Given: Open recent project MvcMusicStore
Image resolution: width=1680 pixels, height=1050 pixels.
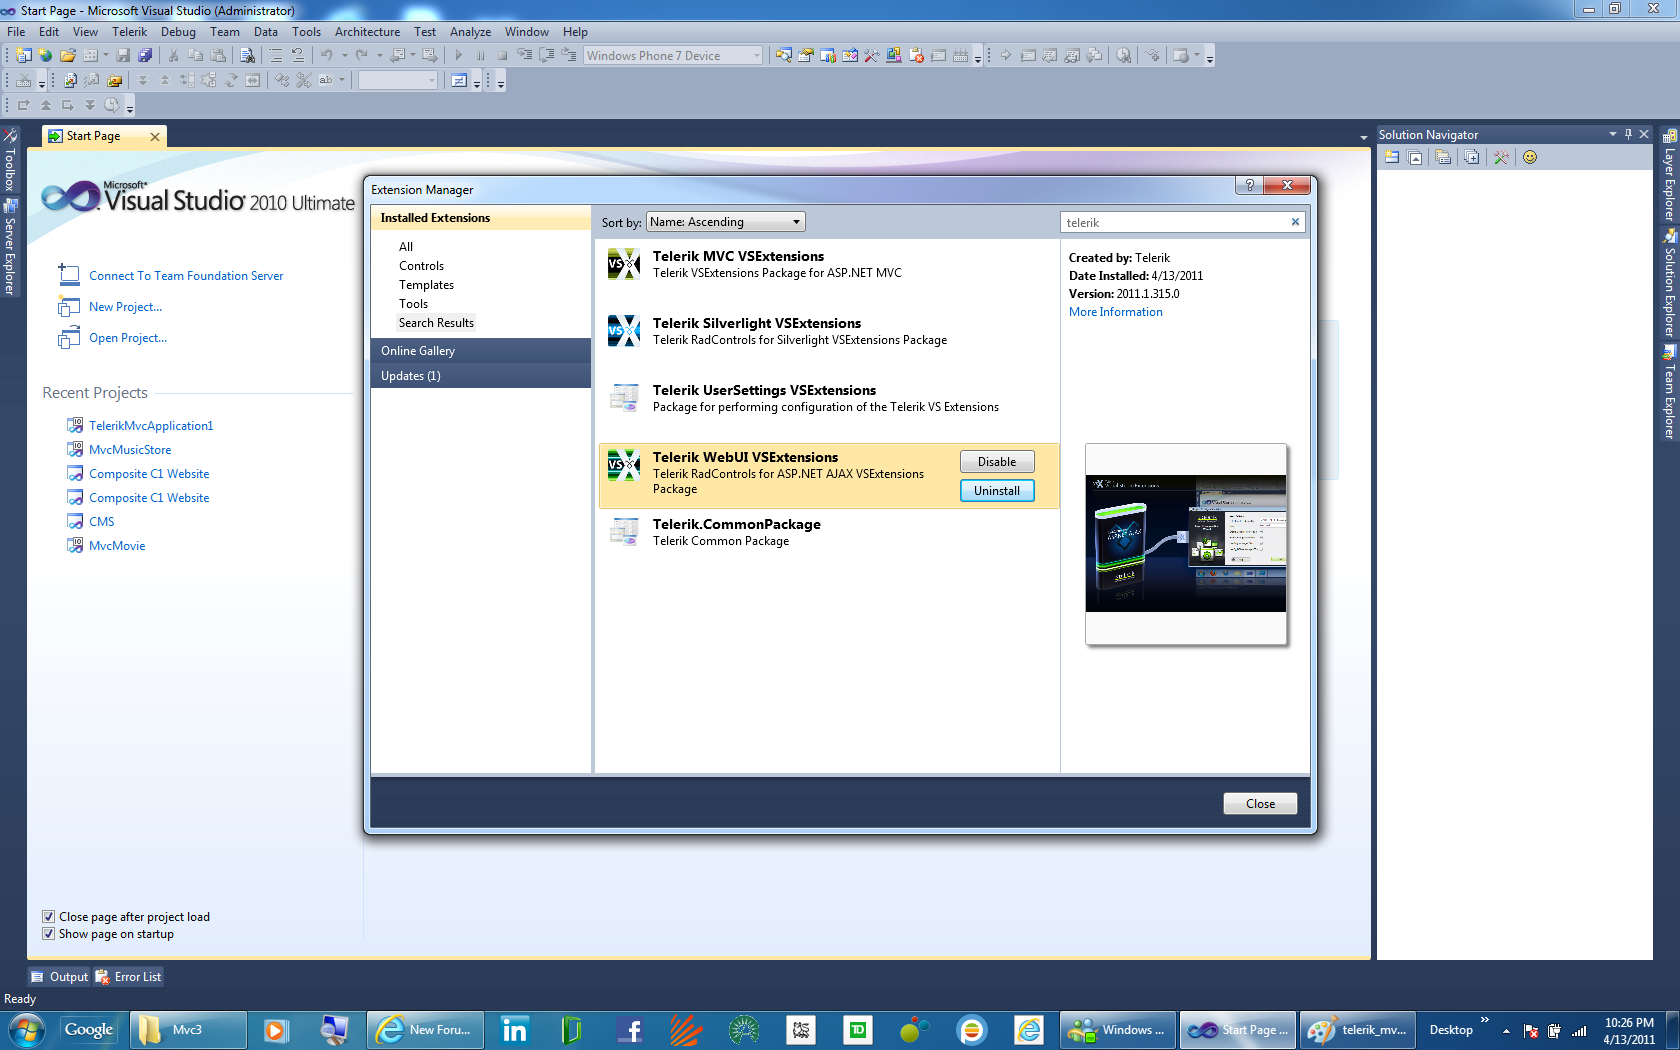Looking at the screenshot, I should coord(130,450).
